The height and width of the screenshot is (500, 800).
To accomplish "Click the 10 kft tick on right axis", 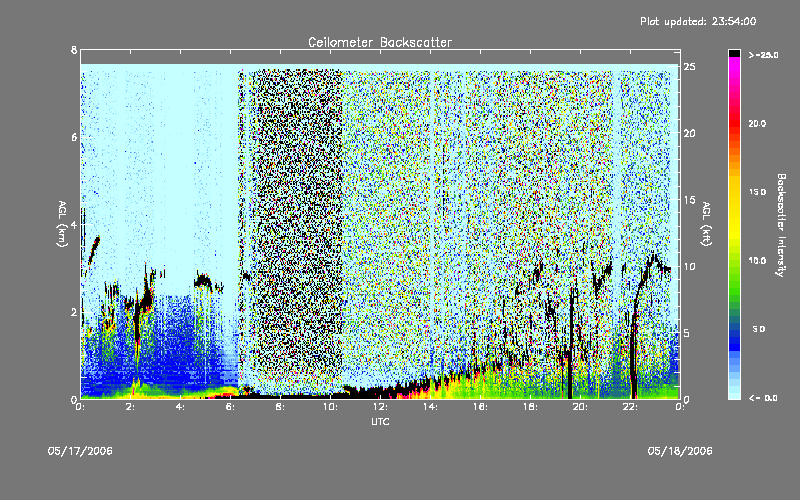I will click(x=689, y=266).
